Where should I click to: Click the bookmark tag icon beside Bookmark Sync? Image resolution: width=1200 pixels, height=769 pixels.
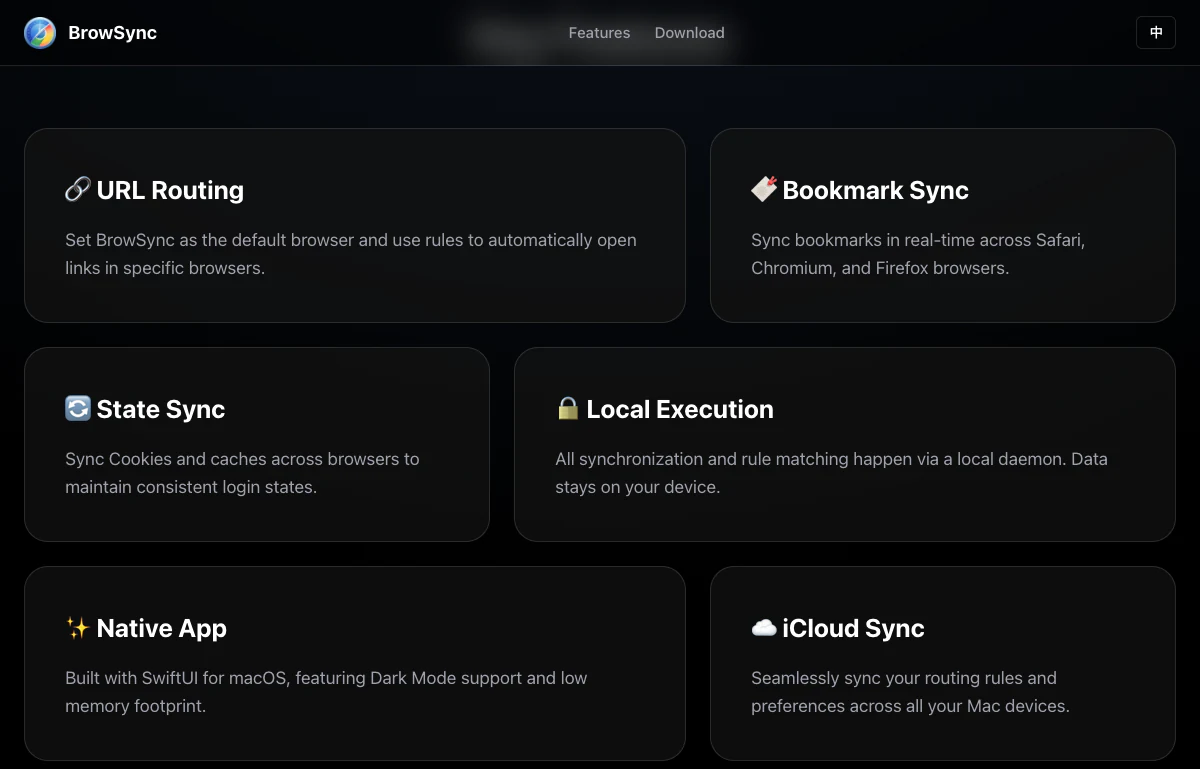[764, 189]
